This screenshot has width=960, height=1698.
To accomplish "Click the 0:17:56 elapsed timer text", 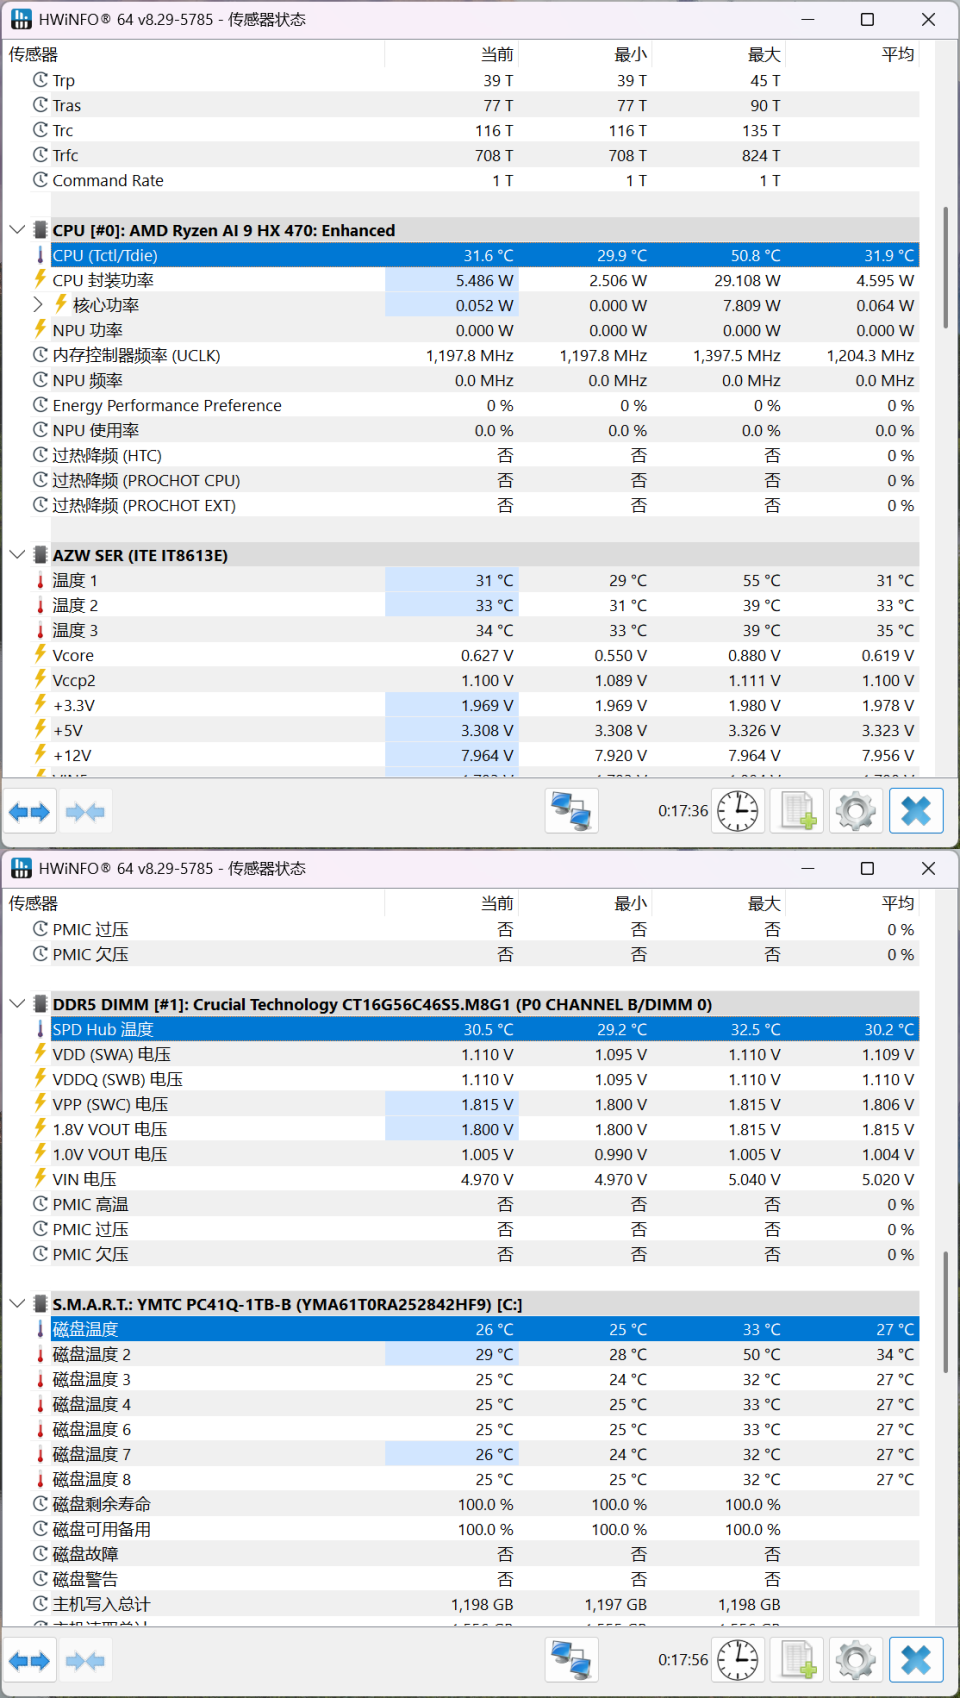I will 683,1660.
